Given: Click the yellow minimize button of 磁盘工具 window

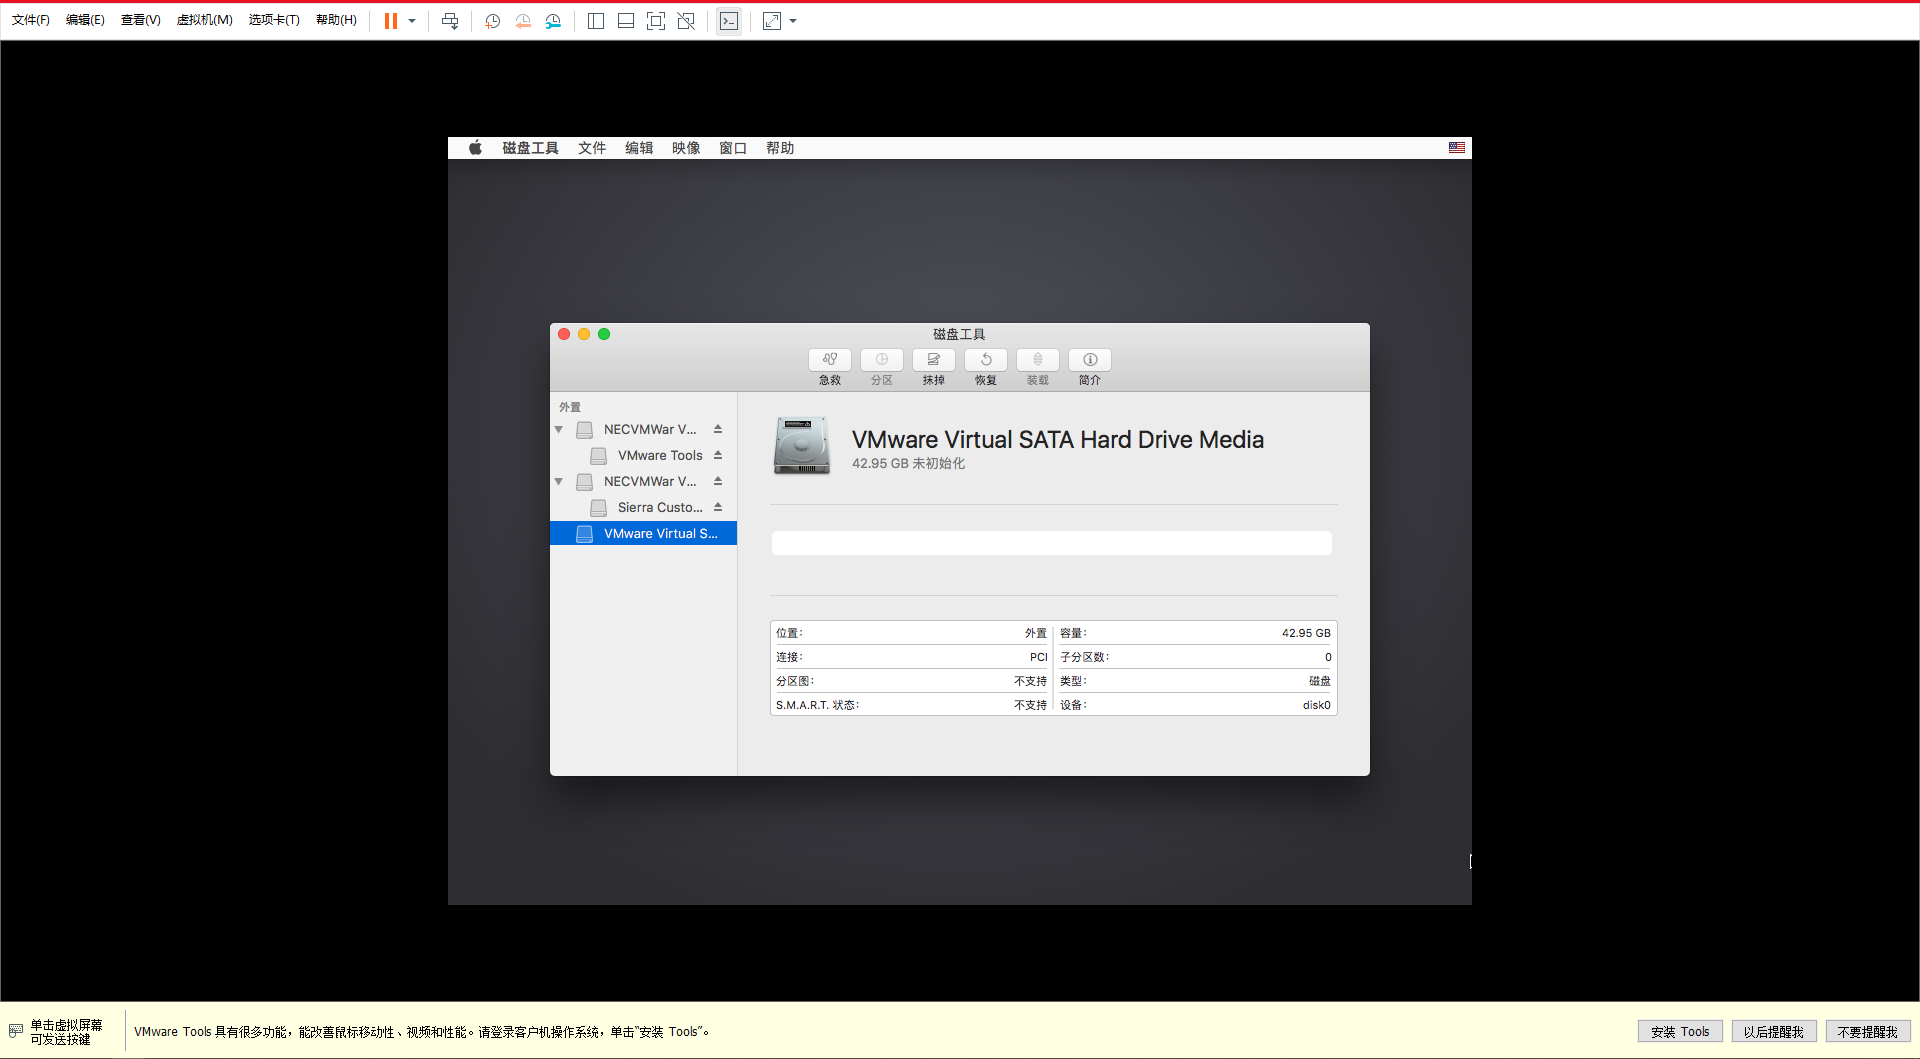Looking at the screenshot, I should pyautogui.click(x=584, y=334).
